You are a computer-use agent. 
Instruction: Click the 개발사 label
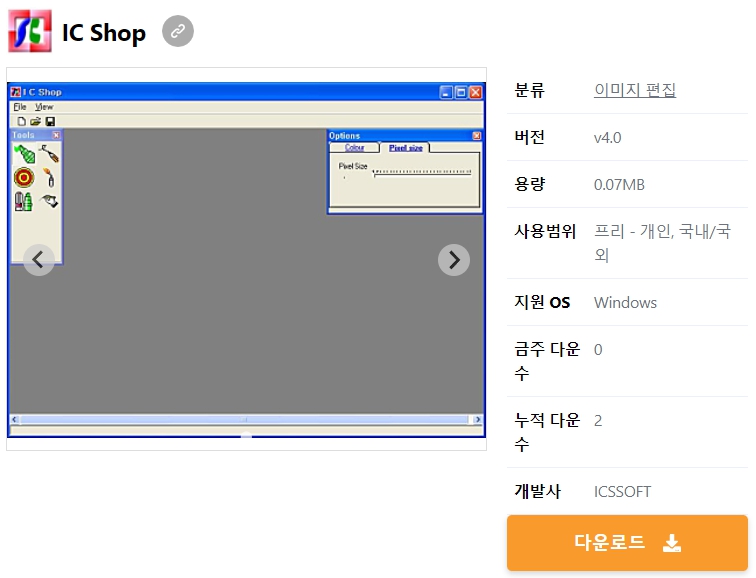tap(538, 492)
